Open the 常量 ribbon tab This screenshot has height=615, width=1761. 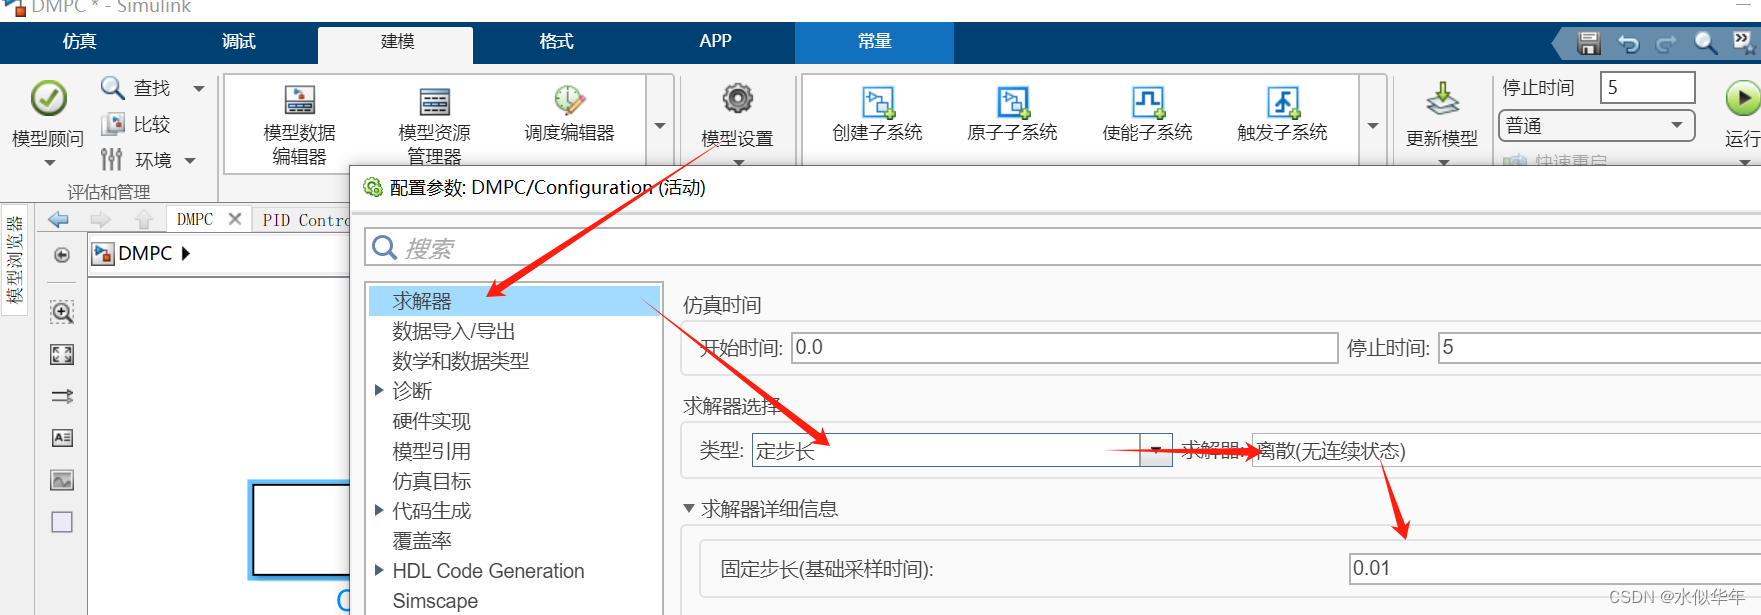(x=874, y=42)
